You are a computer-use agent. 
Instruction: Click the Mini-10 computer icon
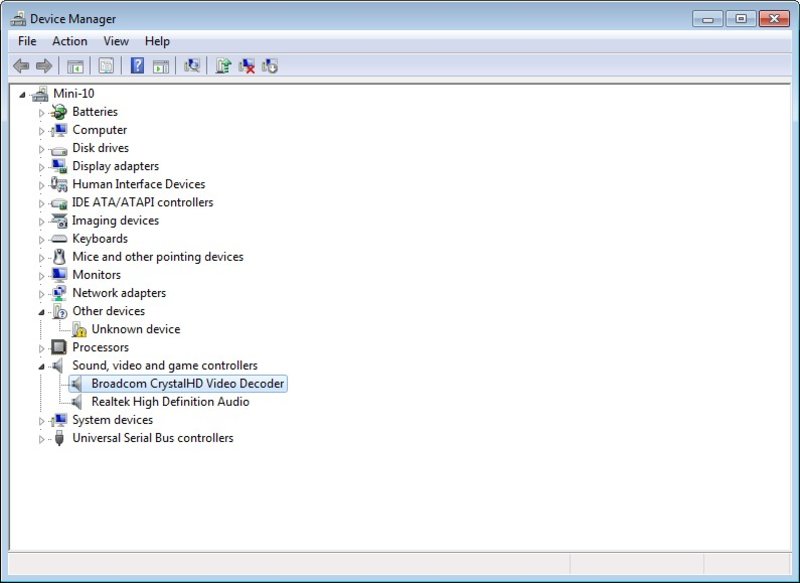click(x=40, y=94)
